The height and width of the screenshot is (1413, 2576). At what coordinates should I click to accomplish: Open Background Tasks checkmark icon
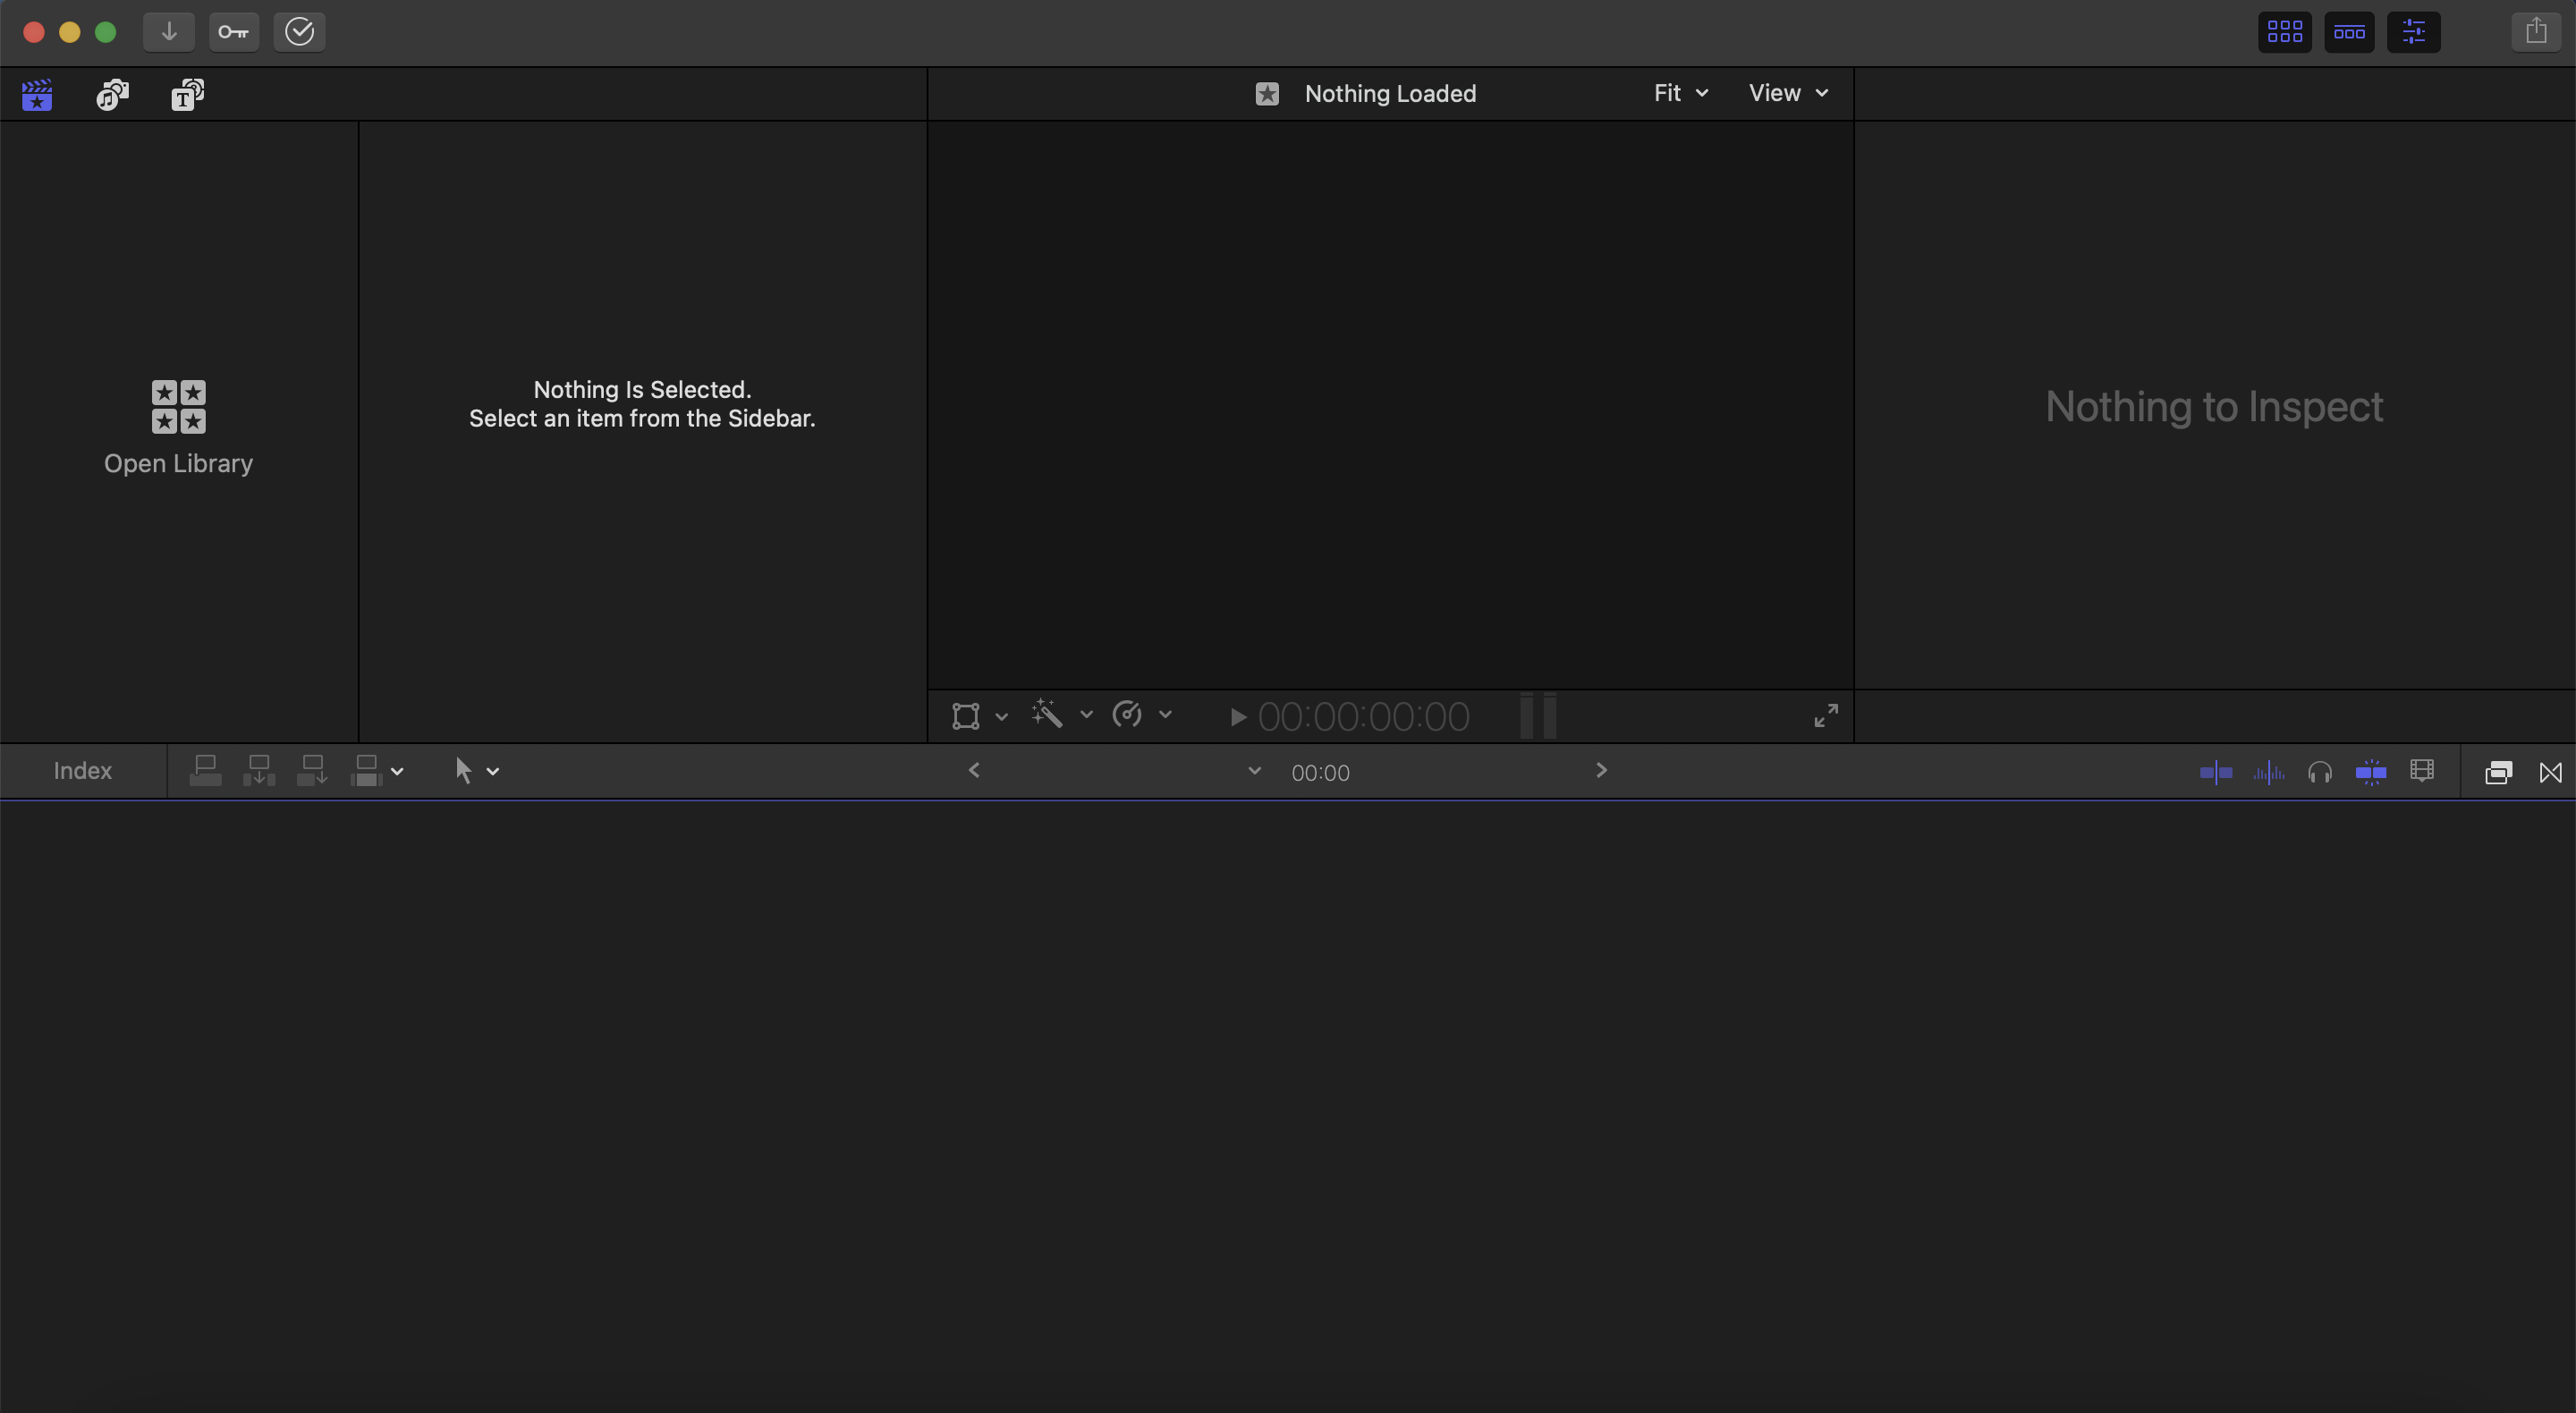tap(299, 31)
